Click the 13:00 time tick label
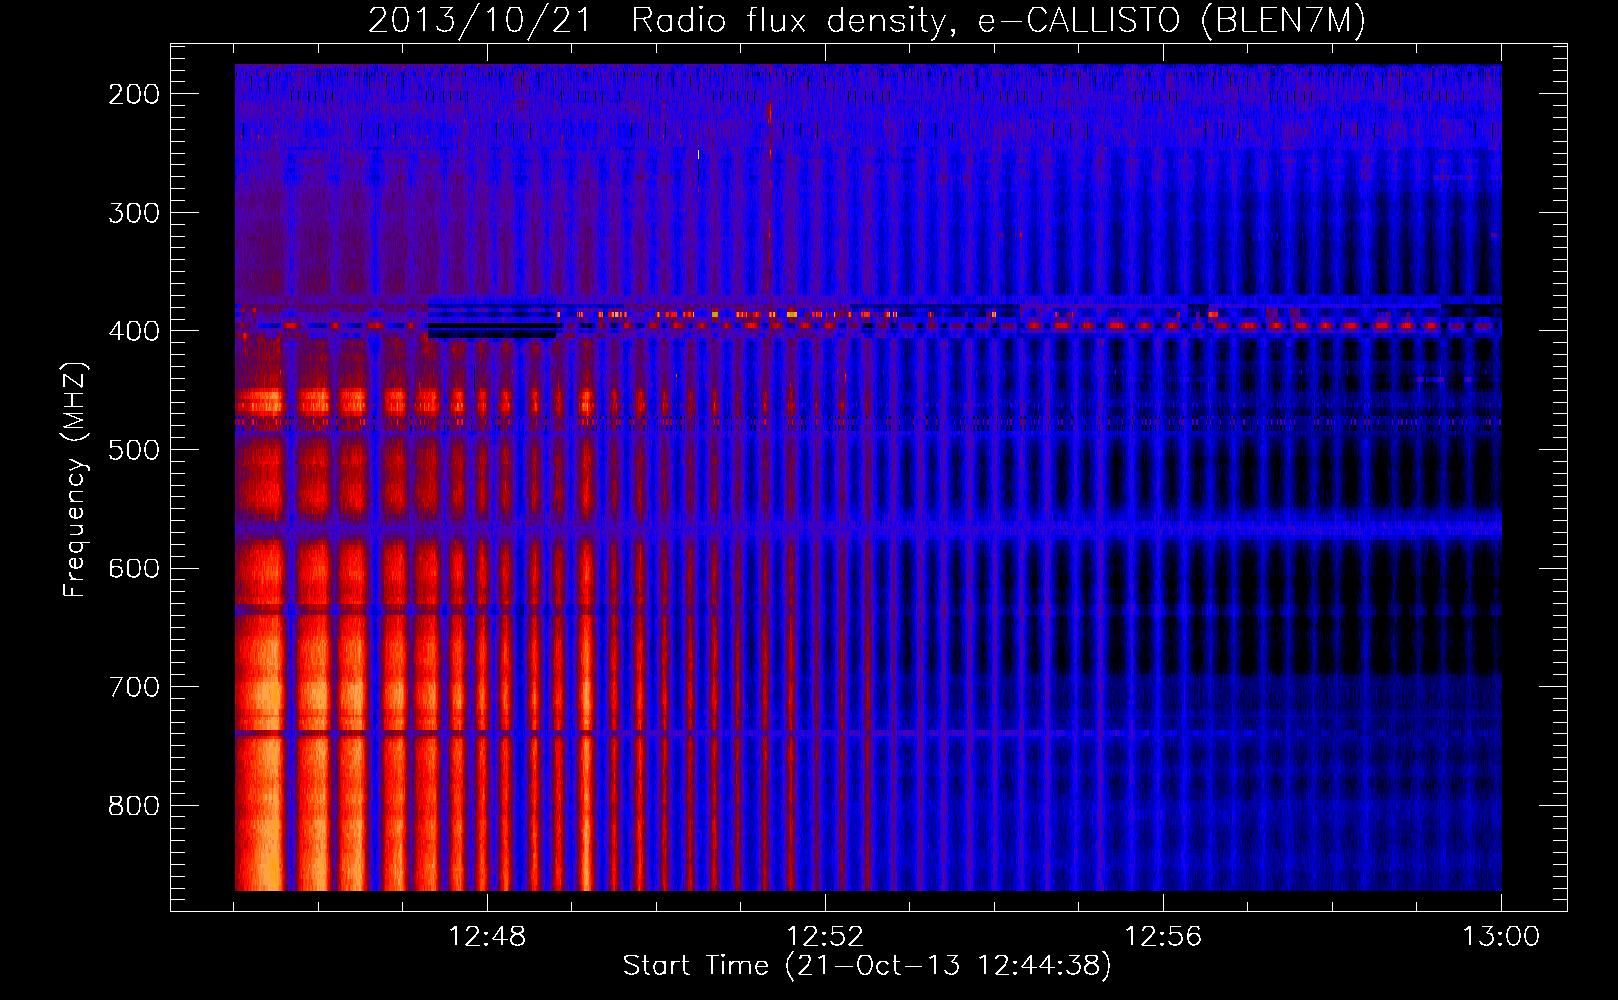Image resolution: width=1618 pixels, height=1000 pixels. 1501,937
